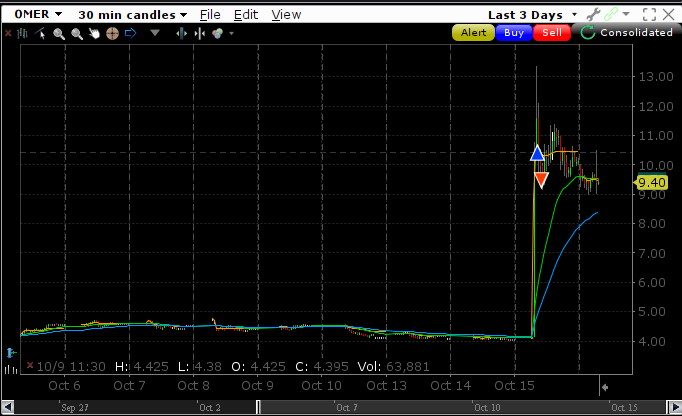Click the small x before 10/9 11:30
The width and height of the screenshot is (682, 416).
[30, 365]
